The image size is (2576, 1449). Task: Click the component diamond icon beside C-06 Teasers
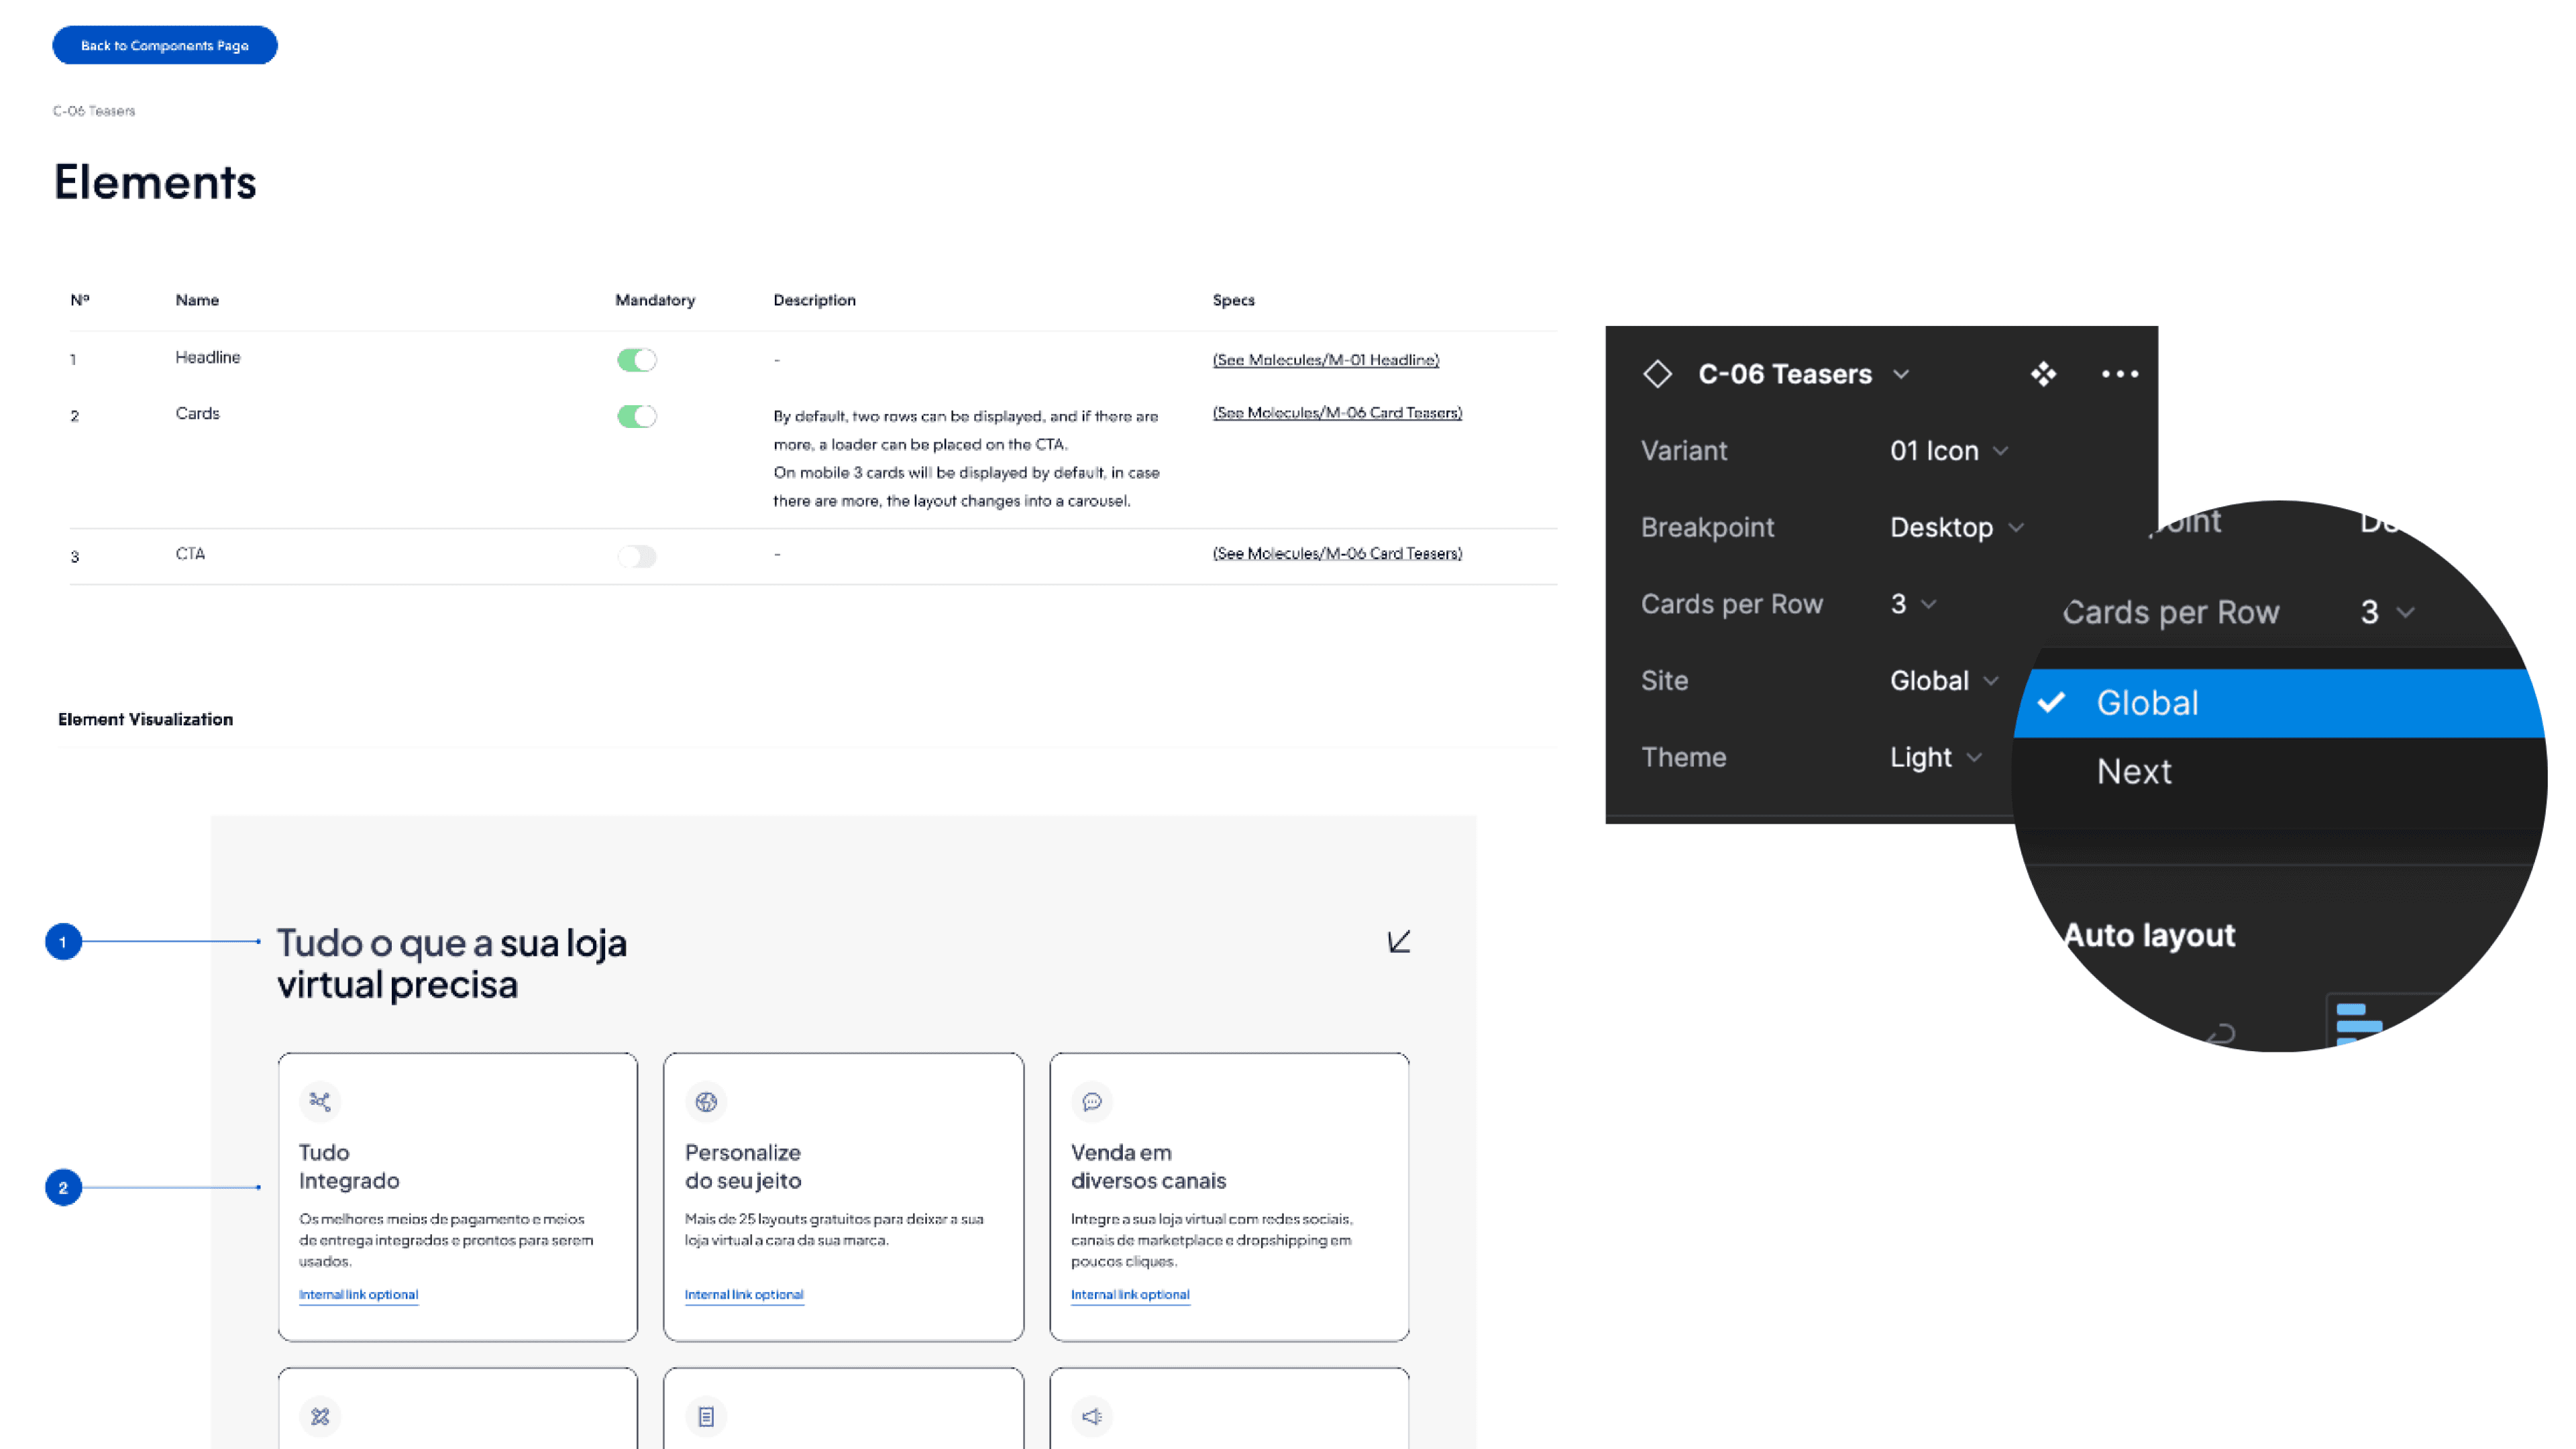[1657, 374]
